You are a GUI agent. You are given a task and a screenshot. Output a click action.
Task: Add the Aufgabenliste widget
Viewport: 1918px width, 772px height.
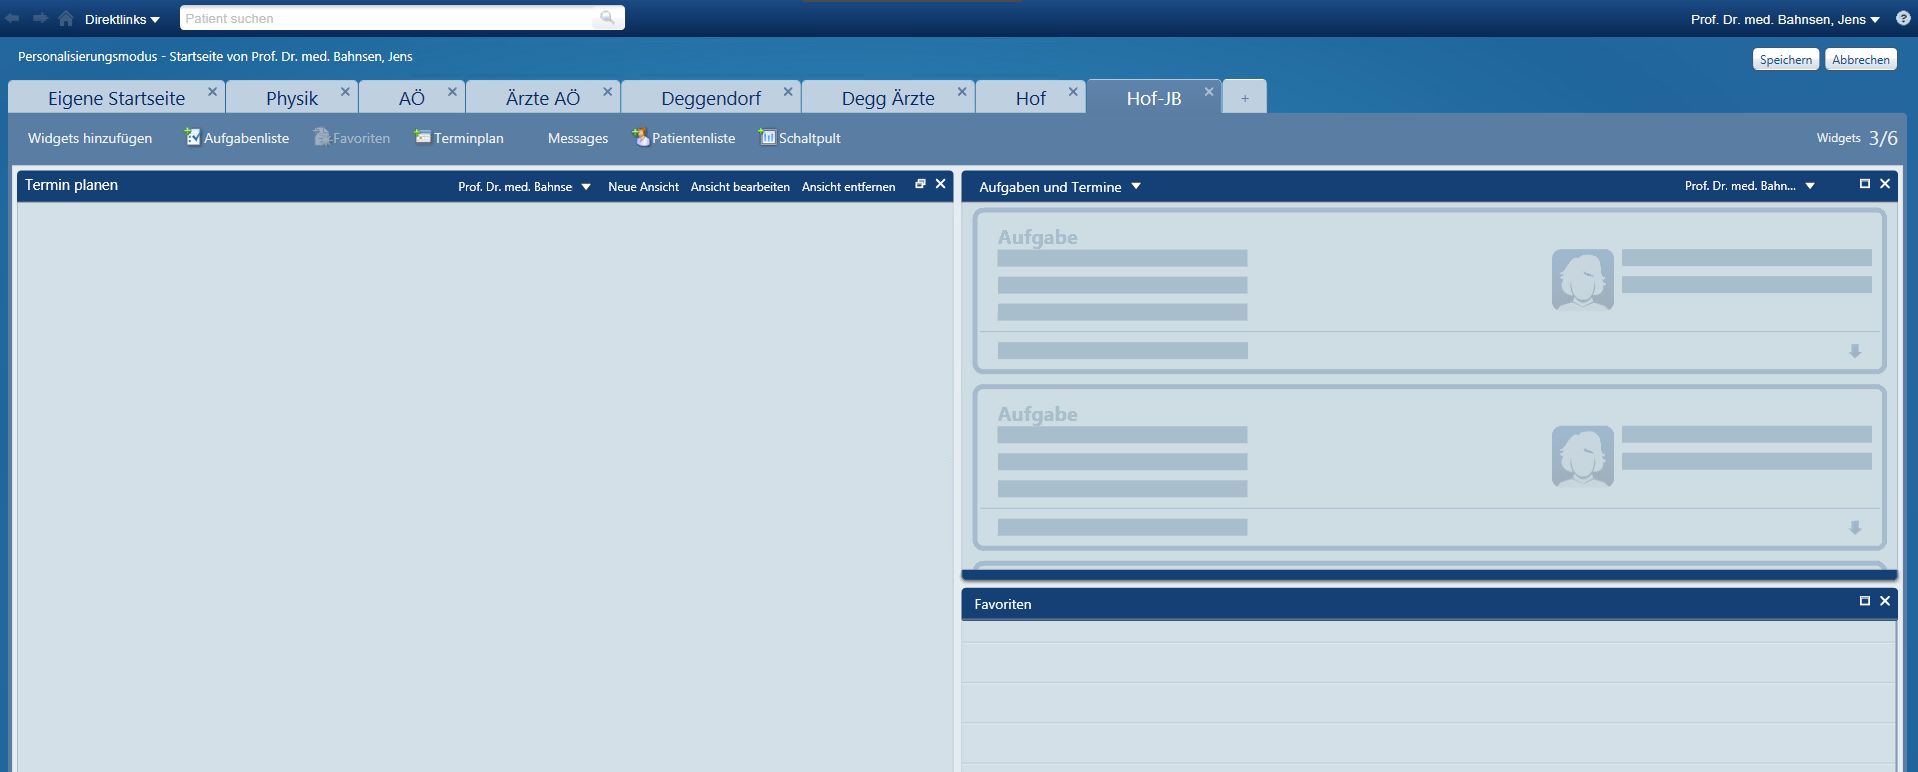(x=237, y=138)
